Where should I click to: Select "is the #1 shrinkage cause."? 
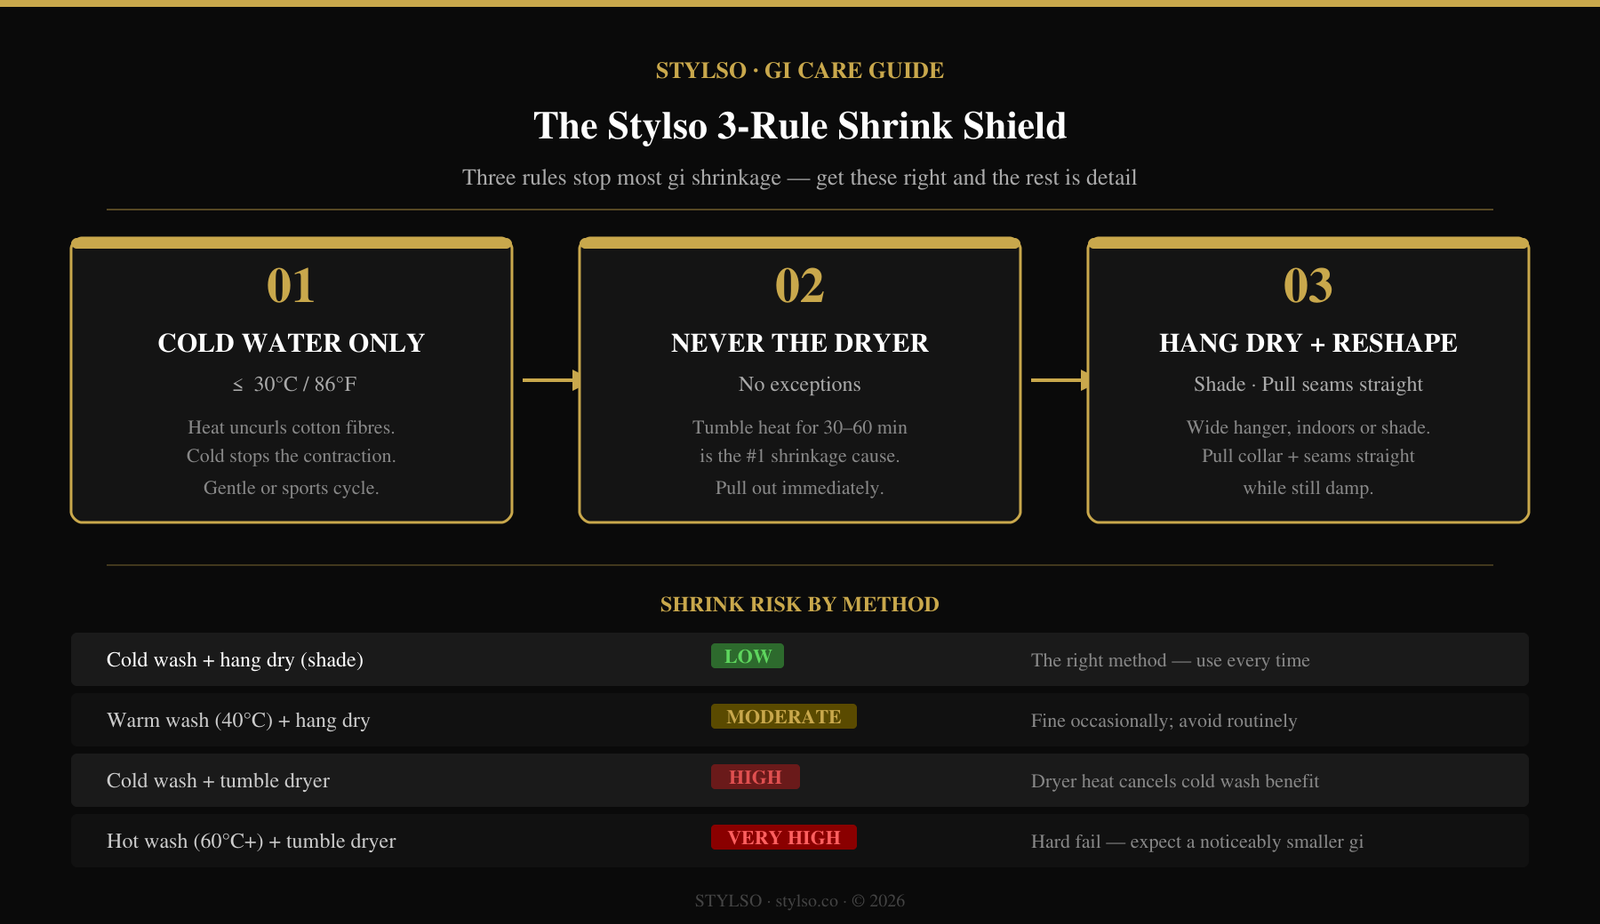pyautogui.click(x=800, y=456)
